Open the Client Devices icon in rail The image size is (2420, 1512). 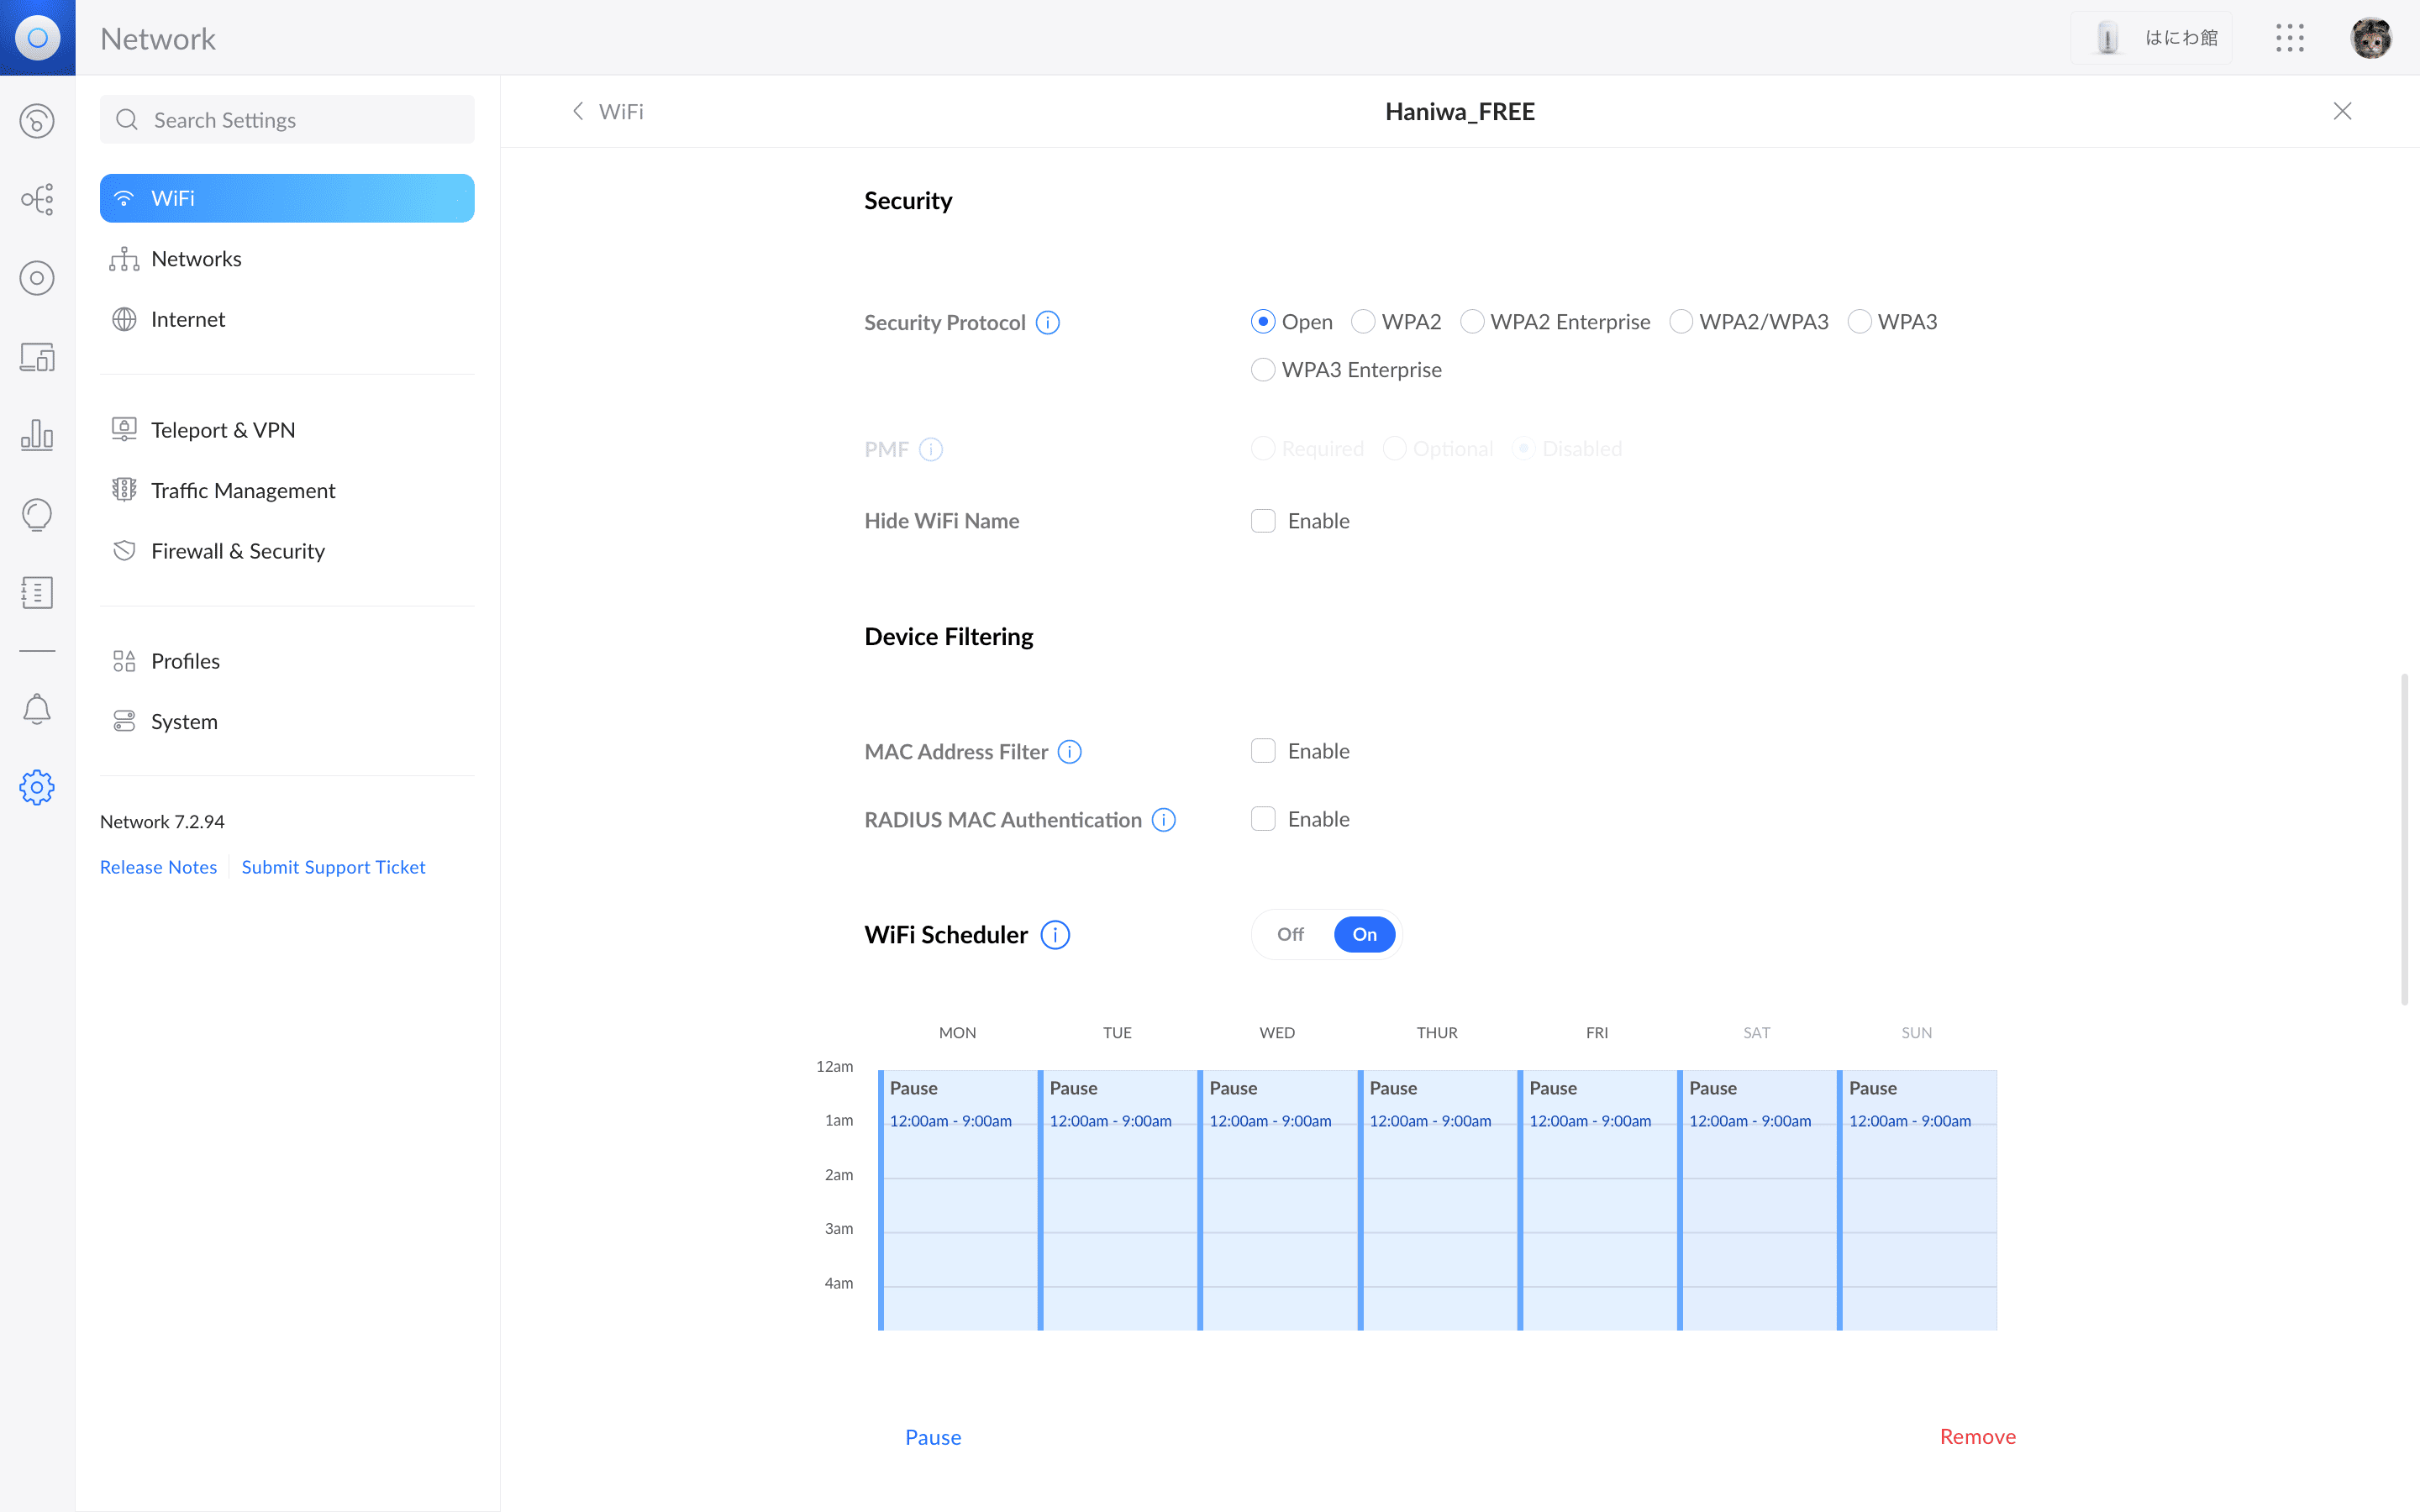click(37, 357)
